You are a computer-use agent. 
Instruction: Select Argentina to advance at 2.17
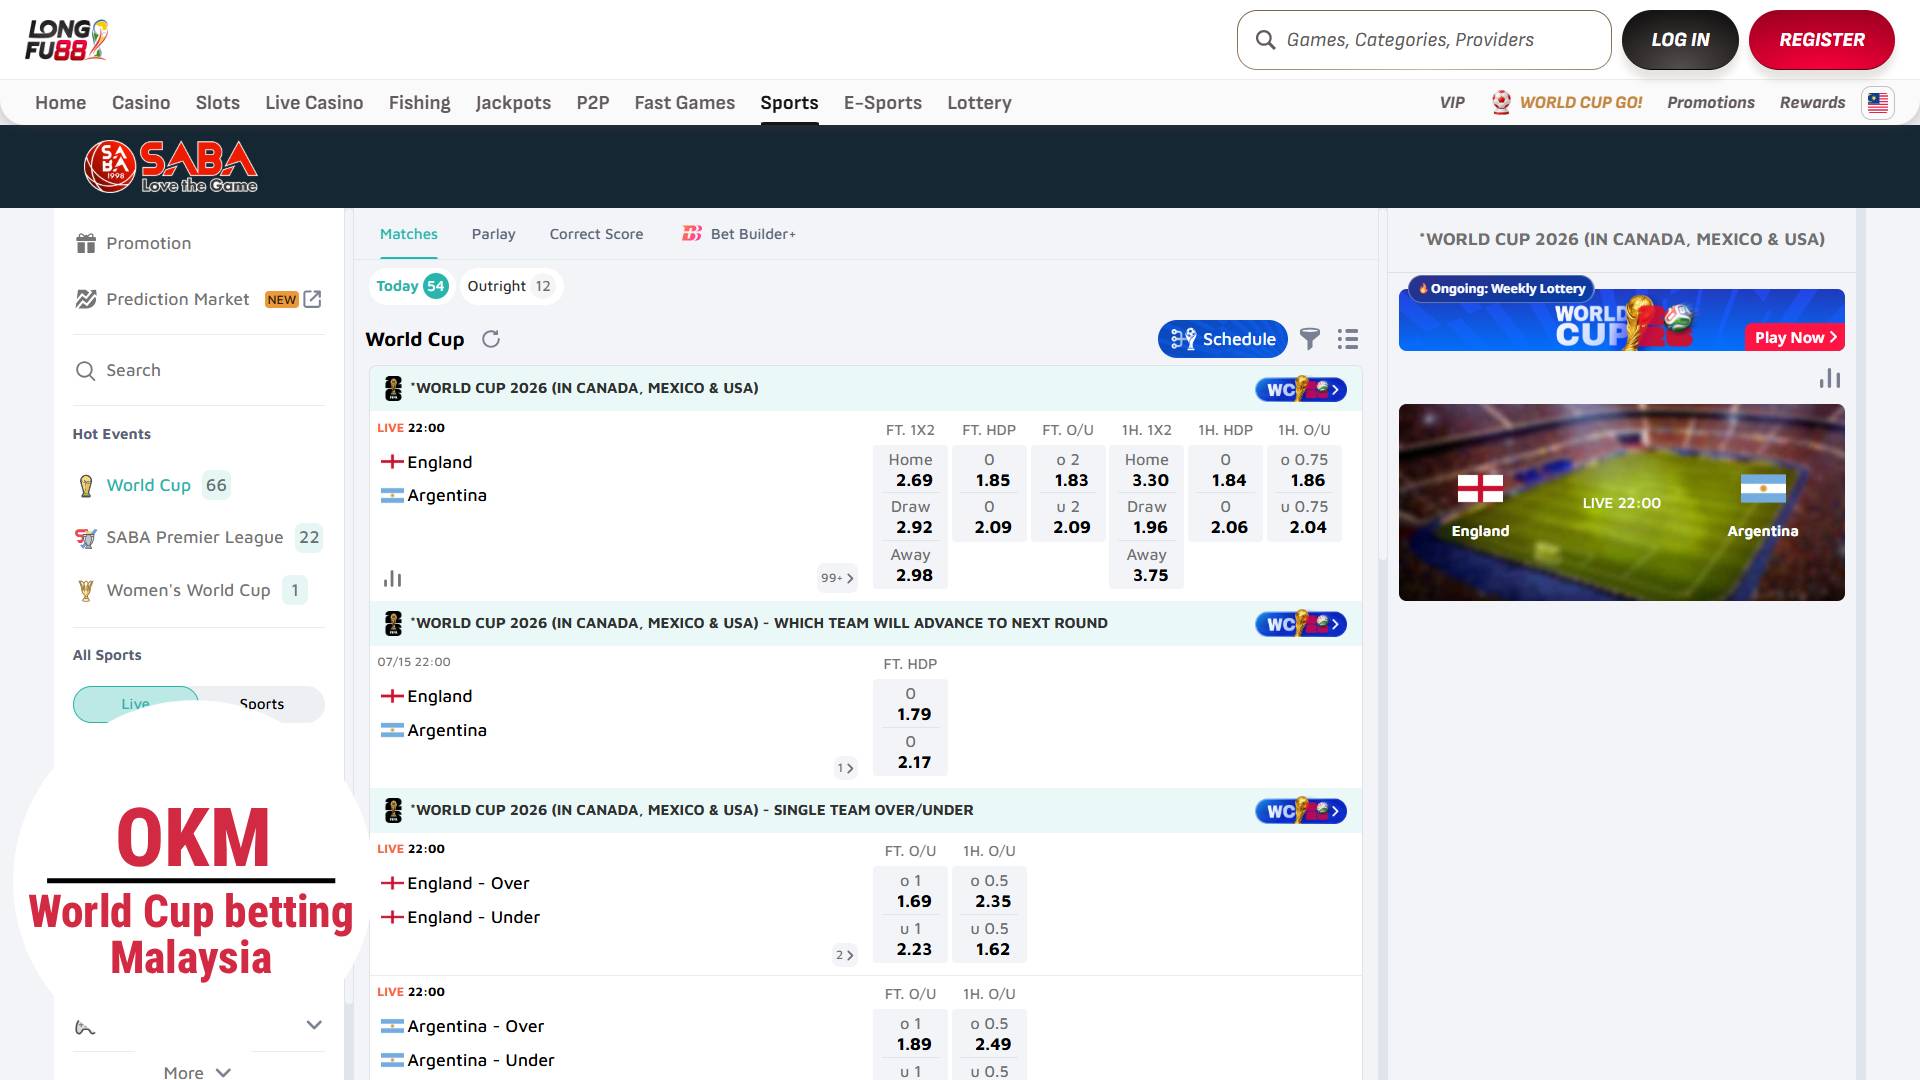(911, 752)
